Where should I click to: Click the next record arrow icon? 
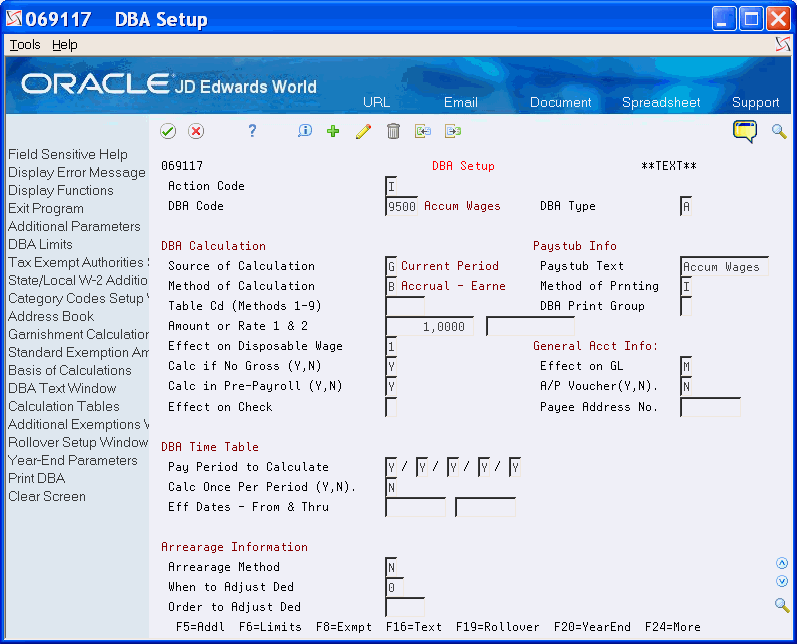(452, 131)
